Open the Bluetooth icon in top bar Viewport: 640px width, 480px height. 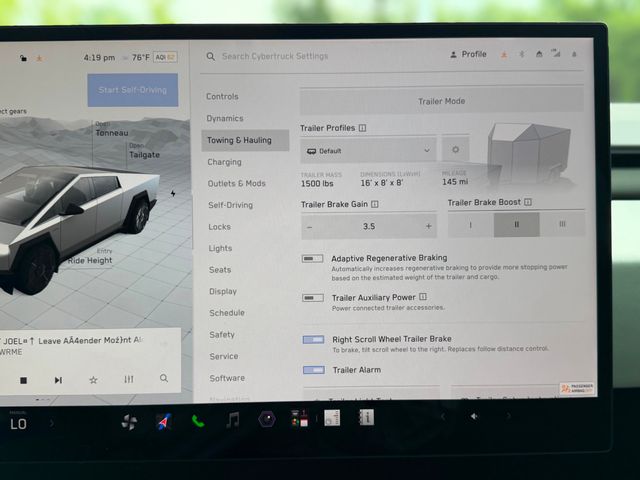pyautogui.click(x=522, y=54)
